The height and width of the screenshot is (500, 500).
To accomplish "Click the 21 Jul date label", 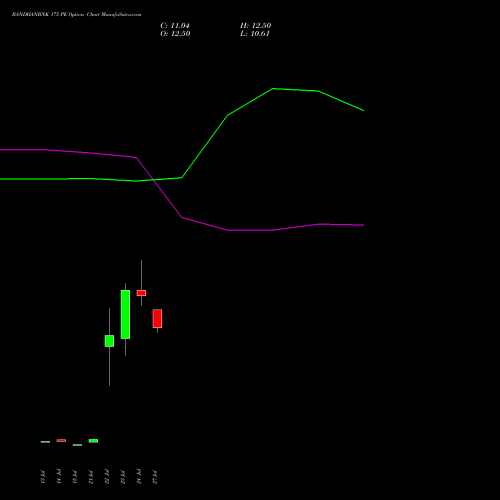I will point(91,477).
